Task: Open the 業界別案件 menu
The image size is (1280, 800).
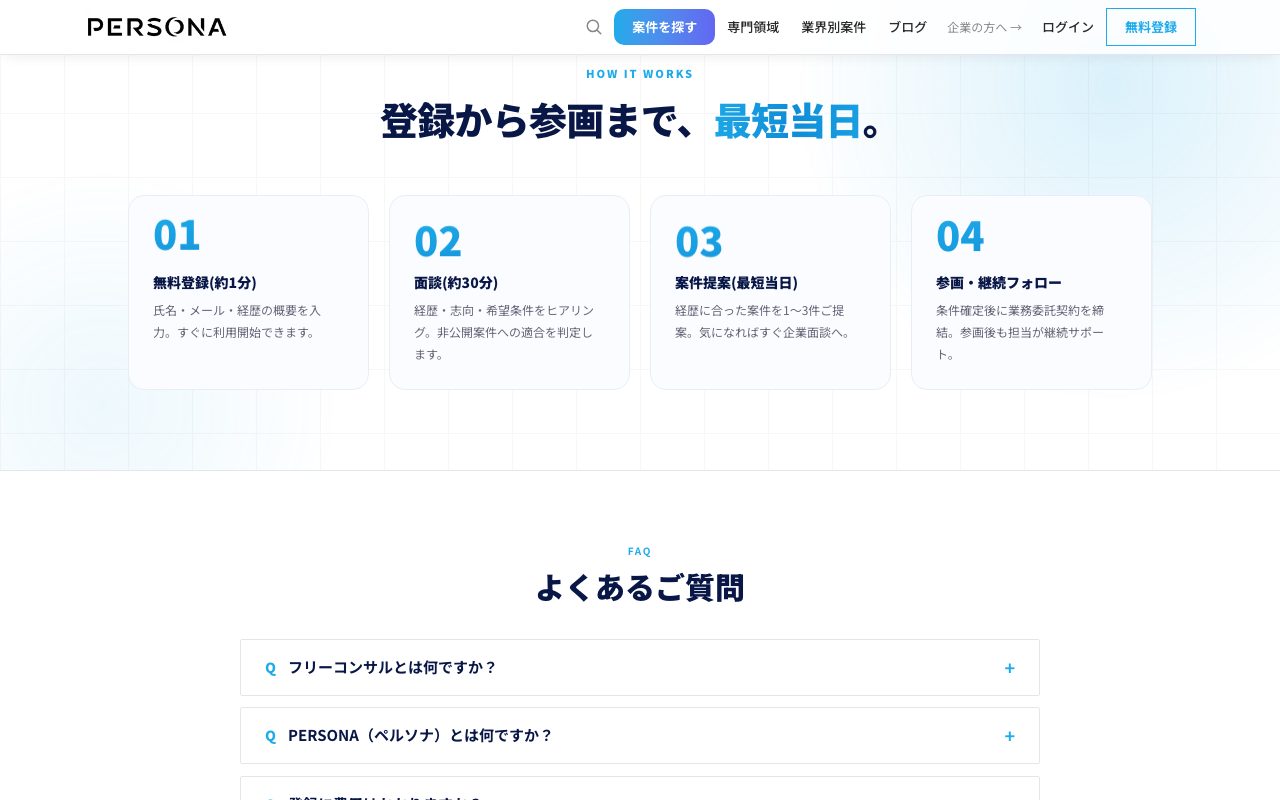Action: tap(833, 27)
